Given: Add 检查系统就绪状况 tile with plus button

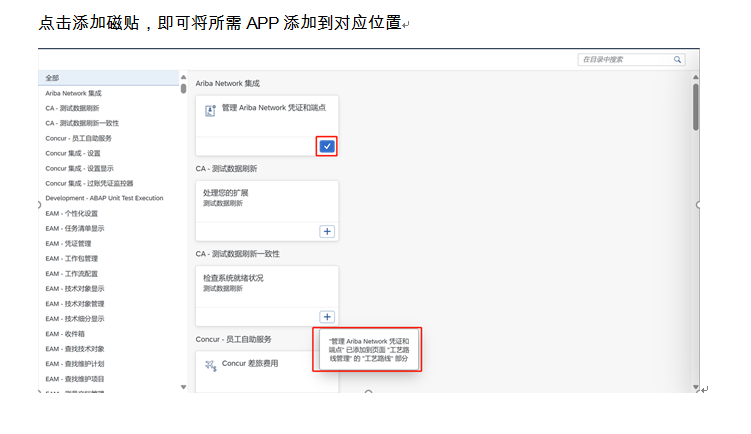Looking at the screenshot, I should click(327, 317).
